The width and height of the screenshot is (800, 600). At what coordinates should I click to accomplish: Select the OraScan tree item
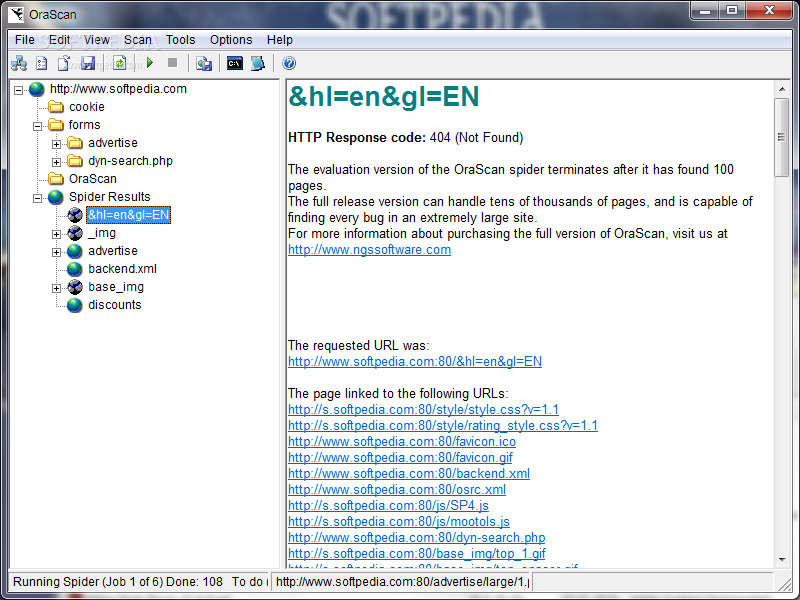(93, 179)
